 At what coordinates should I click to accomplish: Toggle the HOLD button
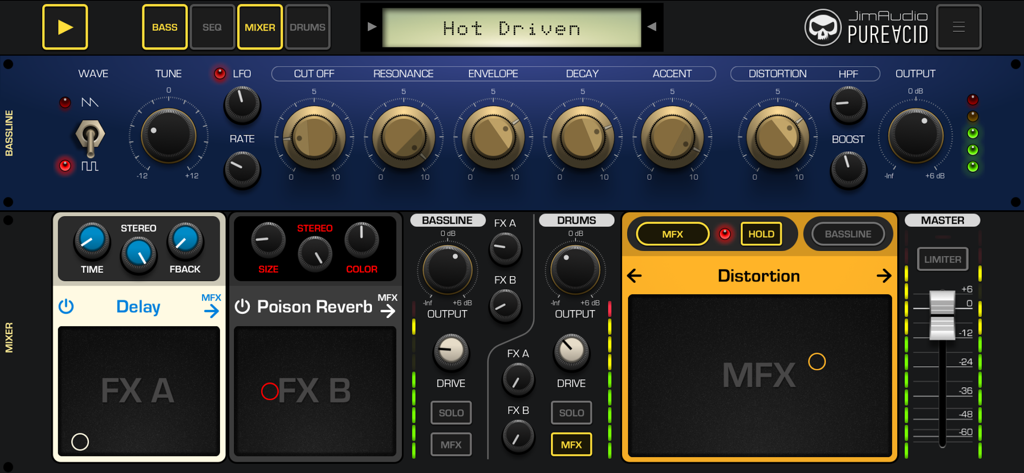point(761,234)
